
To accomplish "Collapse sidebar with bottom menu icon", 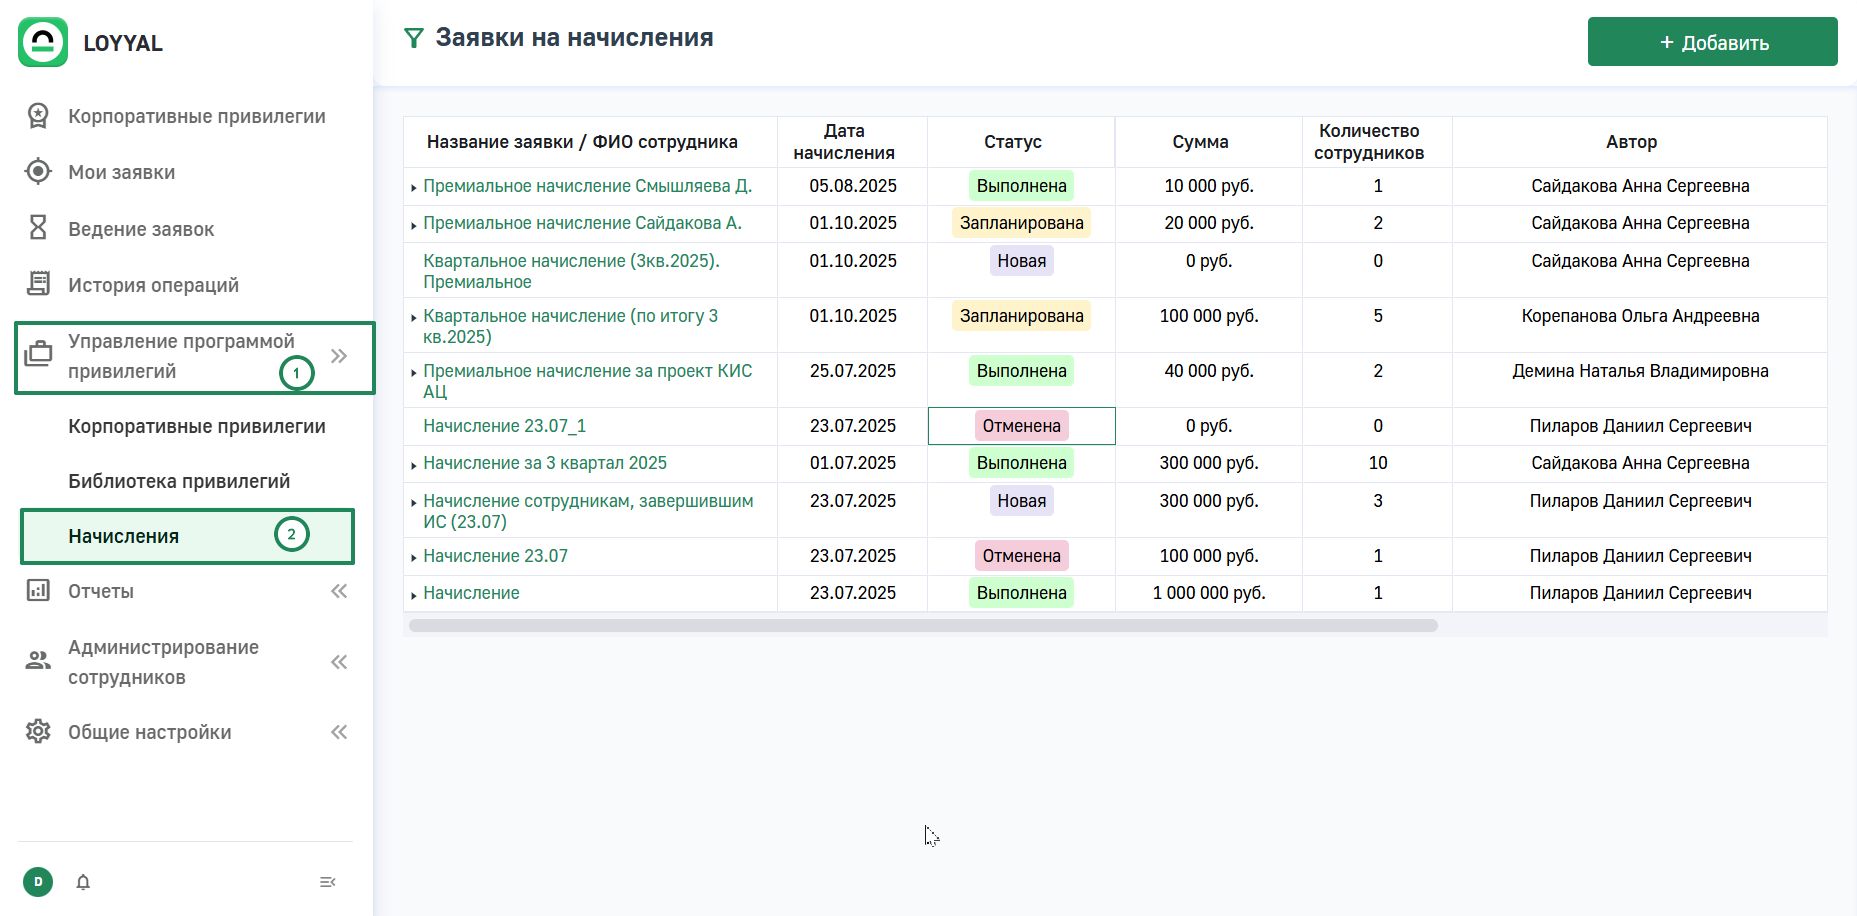I will tap(327, 882).
